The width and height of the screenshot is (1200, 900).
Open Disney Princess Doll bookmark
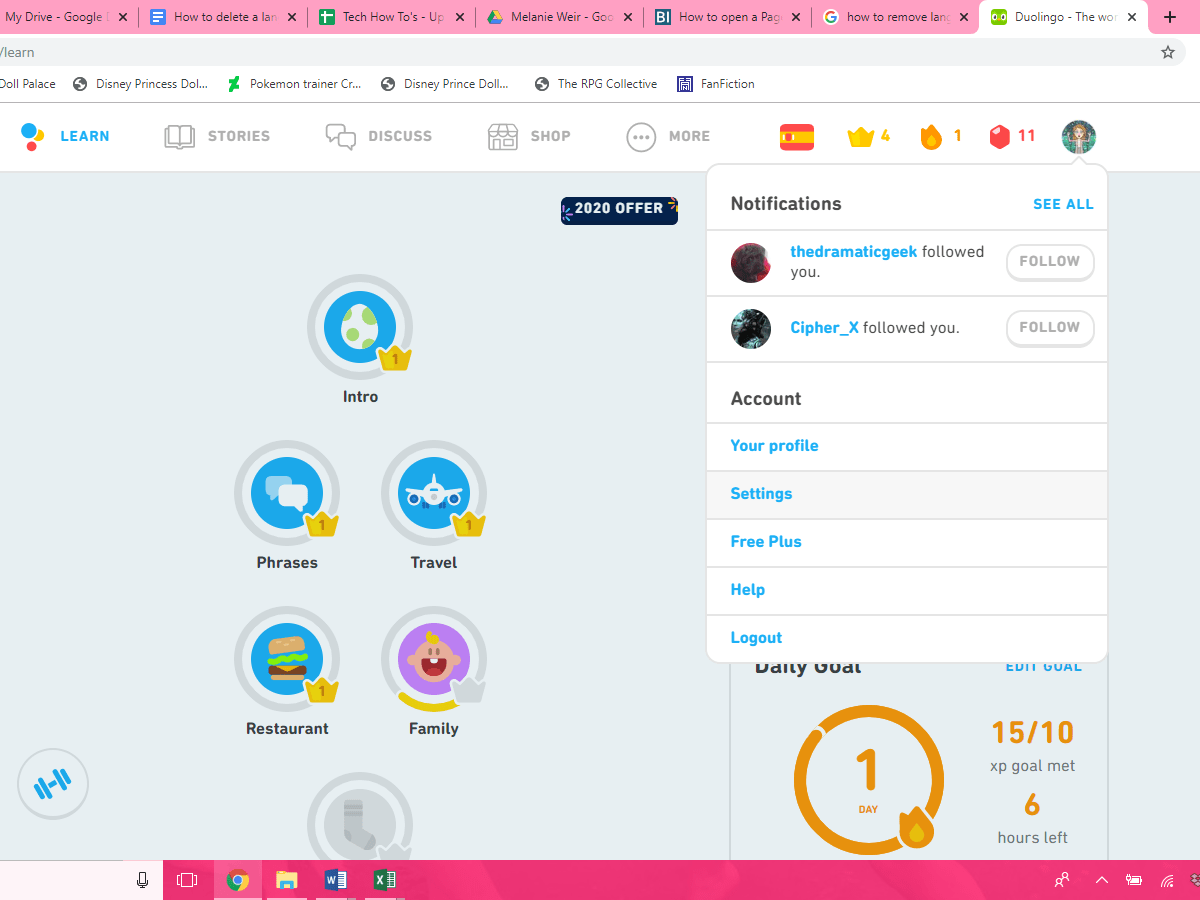pos(140,84)
